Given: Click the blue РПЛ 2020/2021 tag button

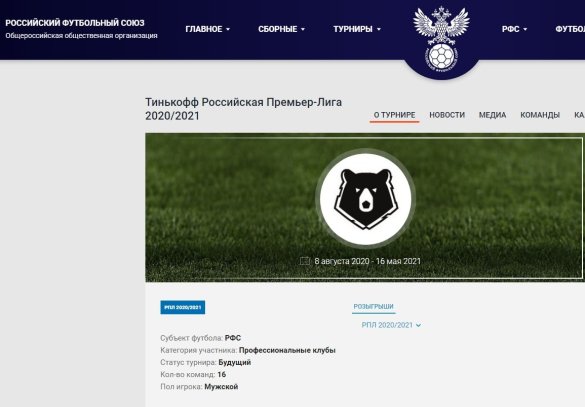Looking at the screenshot, I should 182,307.
